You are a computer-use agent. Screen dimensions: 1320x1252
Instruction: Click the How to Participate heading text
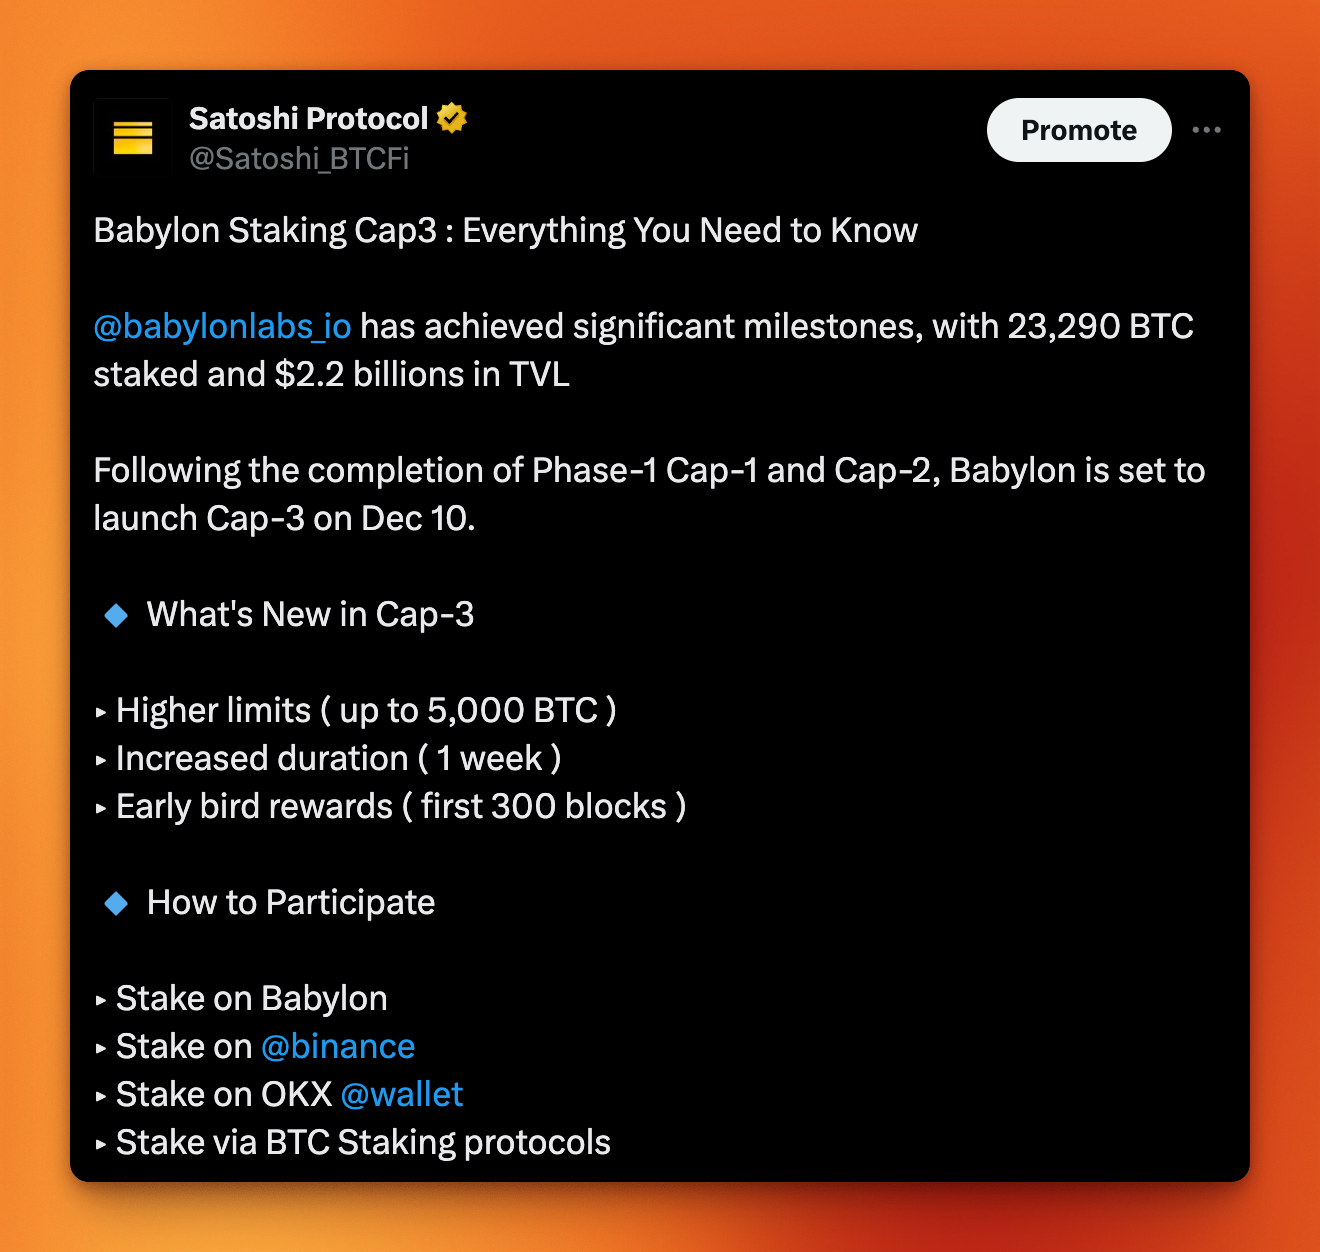(x=291, y=902)
